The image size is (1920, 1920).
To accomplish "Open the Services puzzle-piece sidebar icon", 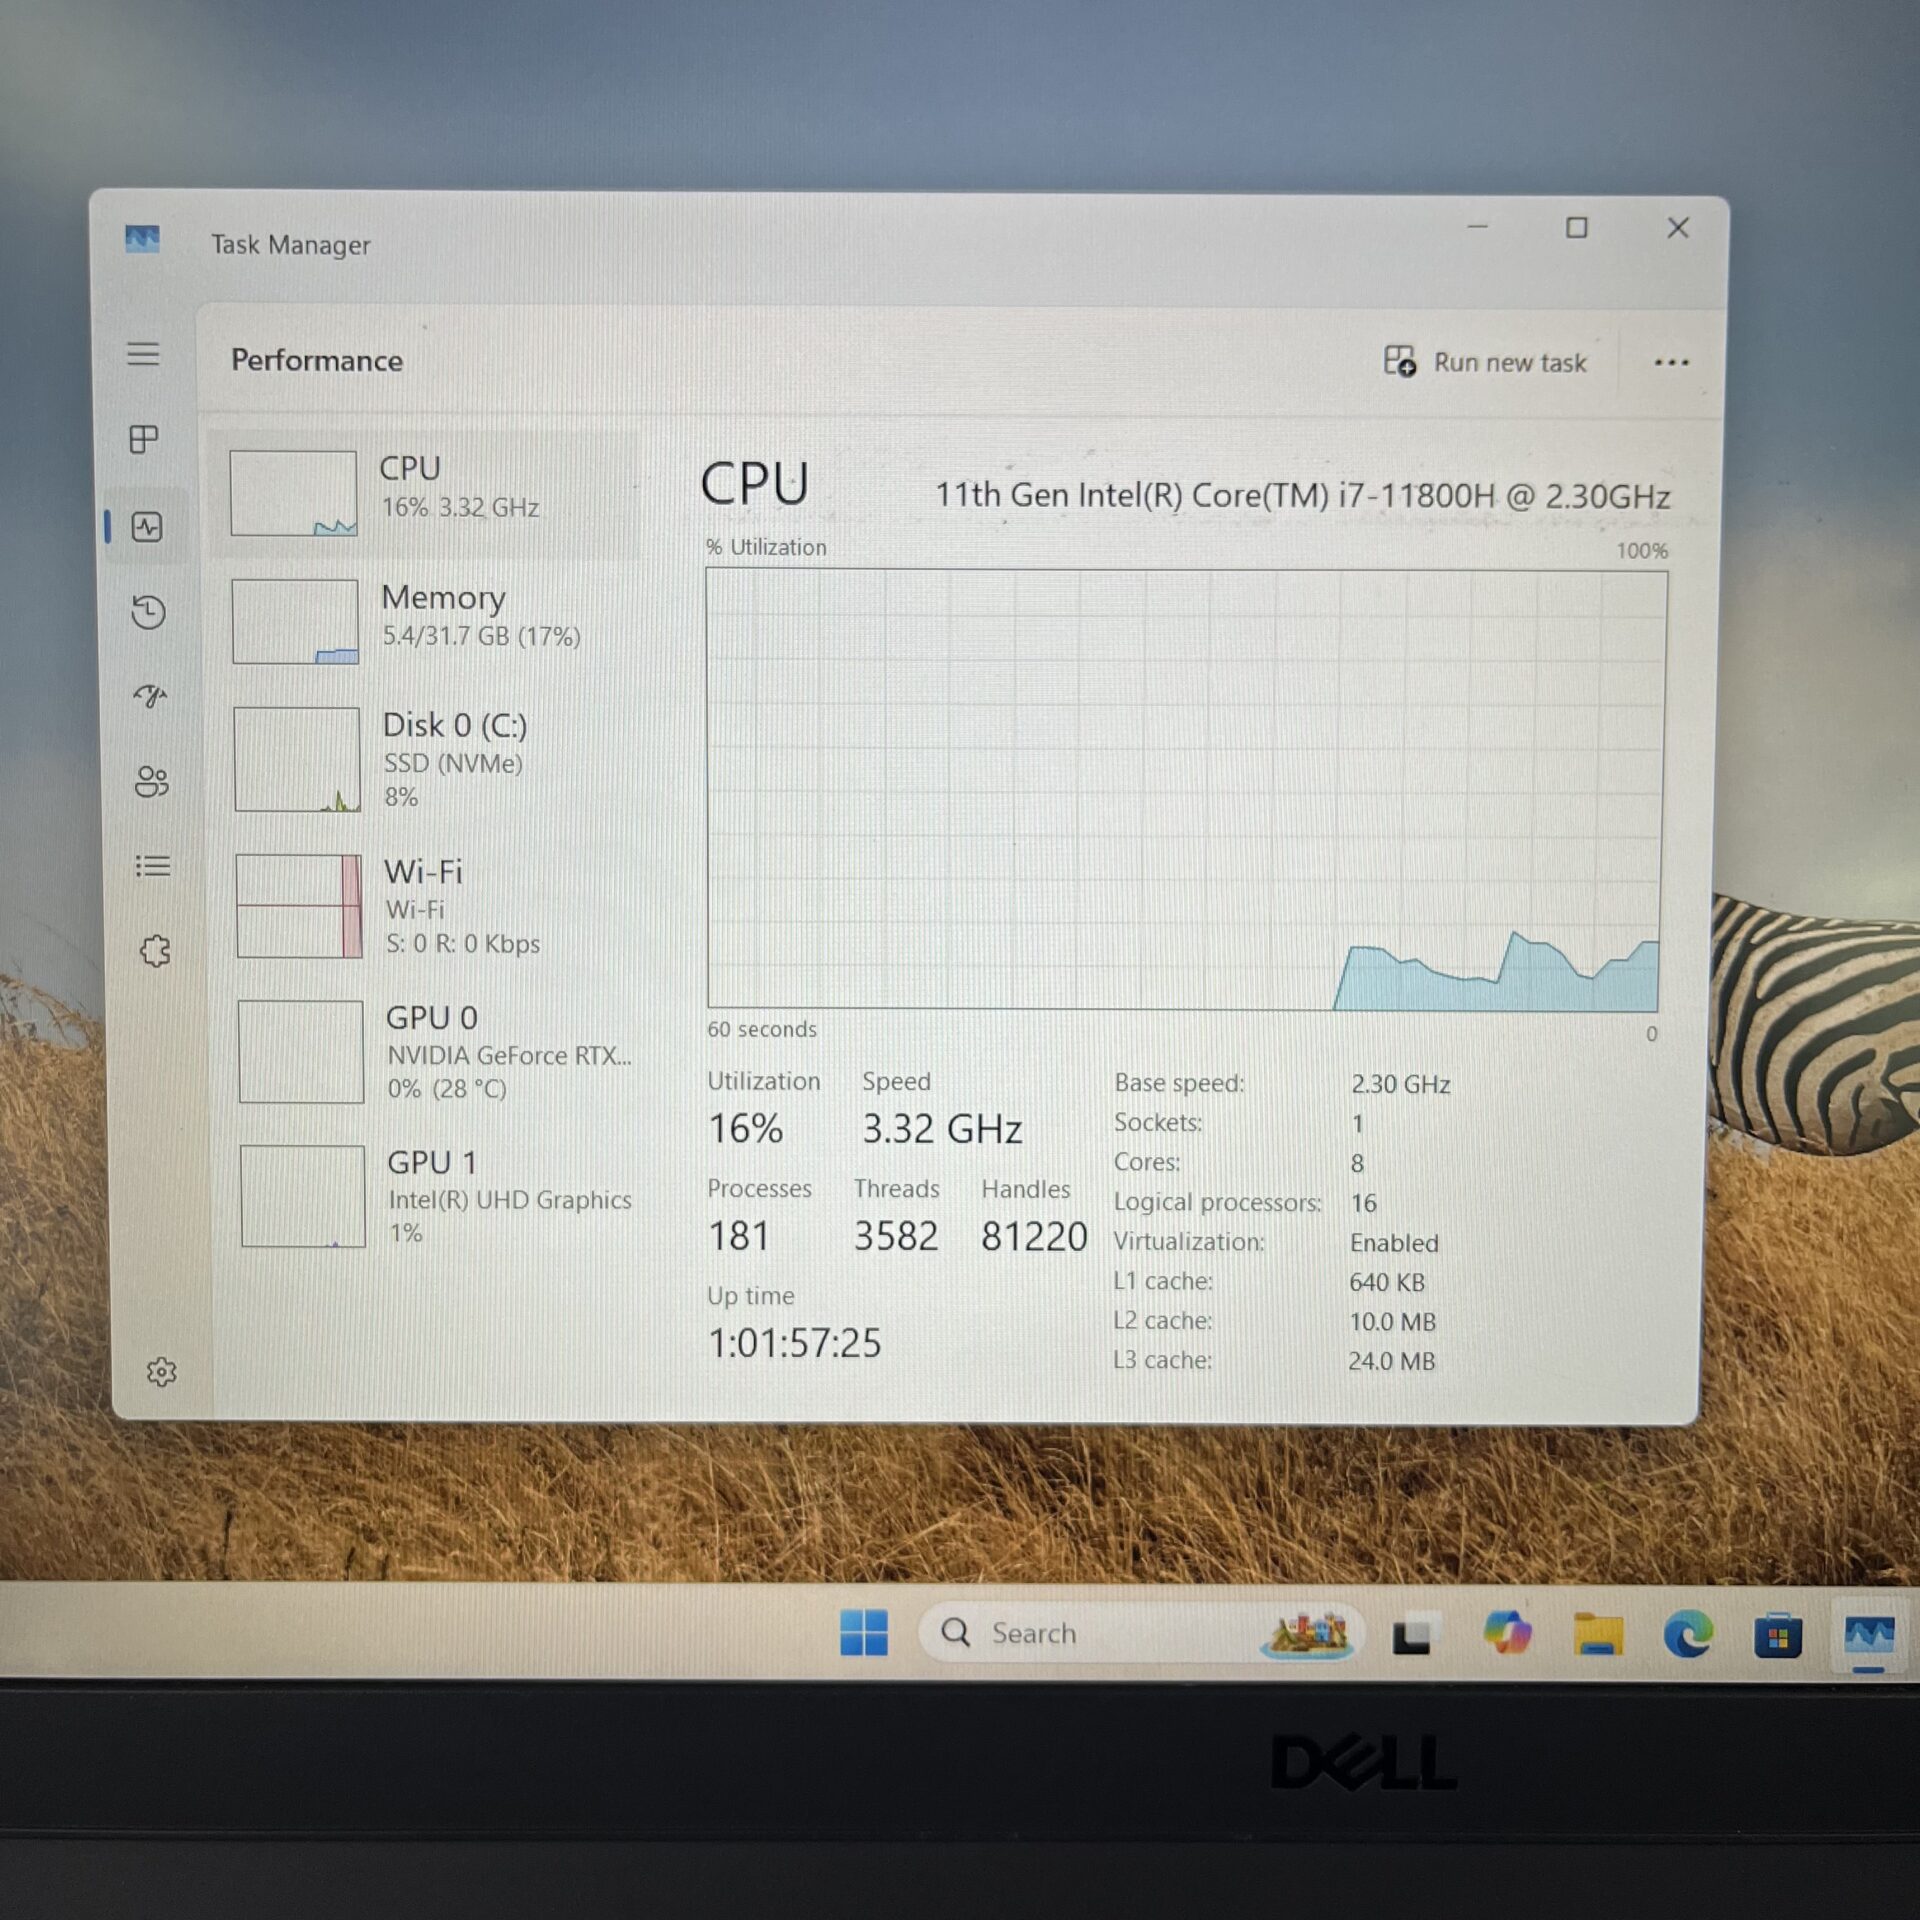I will pos(155,950).
